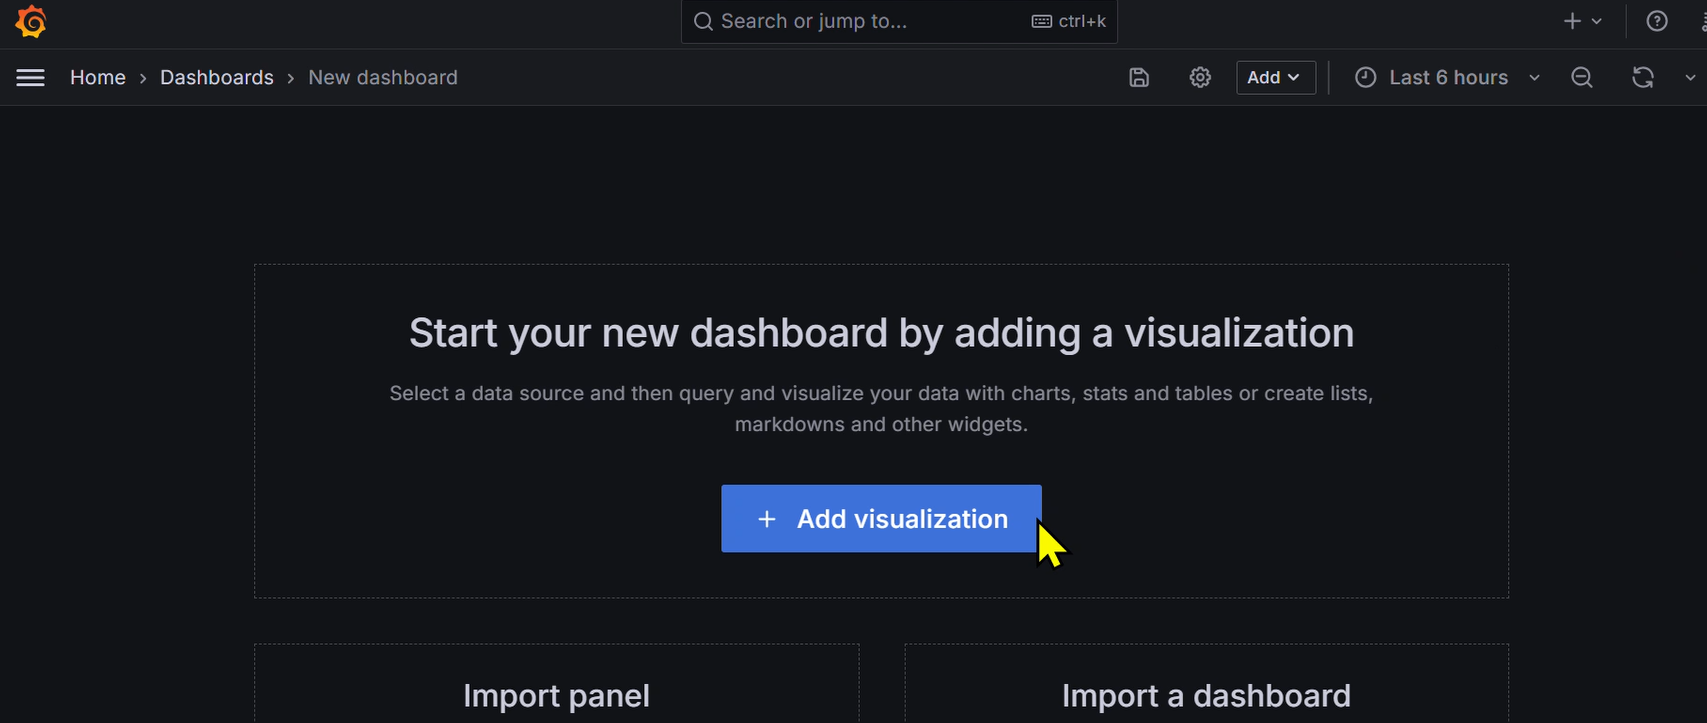This screenshot has width=1707, height=723.
Task: Click the Add visualization button
Action: pyautogui.click(x=881, y=519)
